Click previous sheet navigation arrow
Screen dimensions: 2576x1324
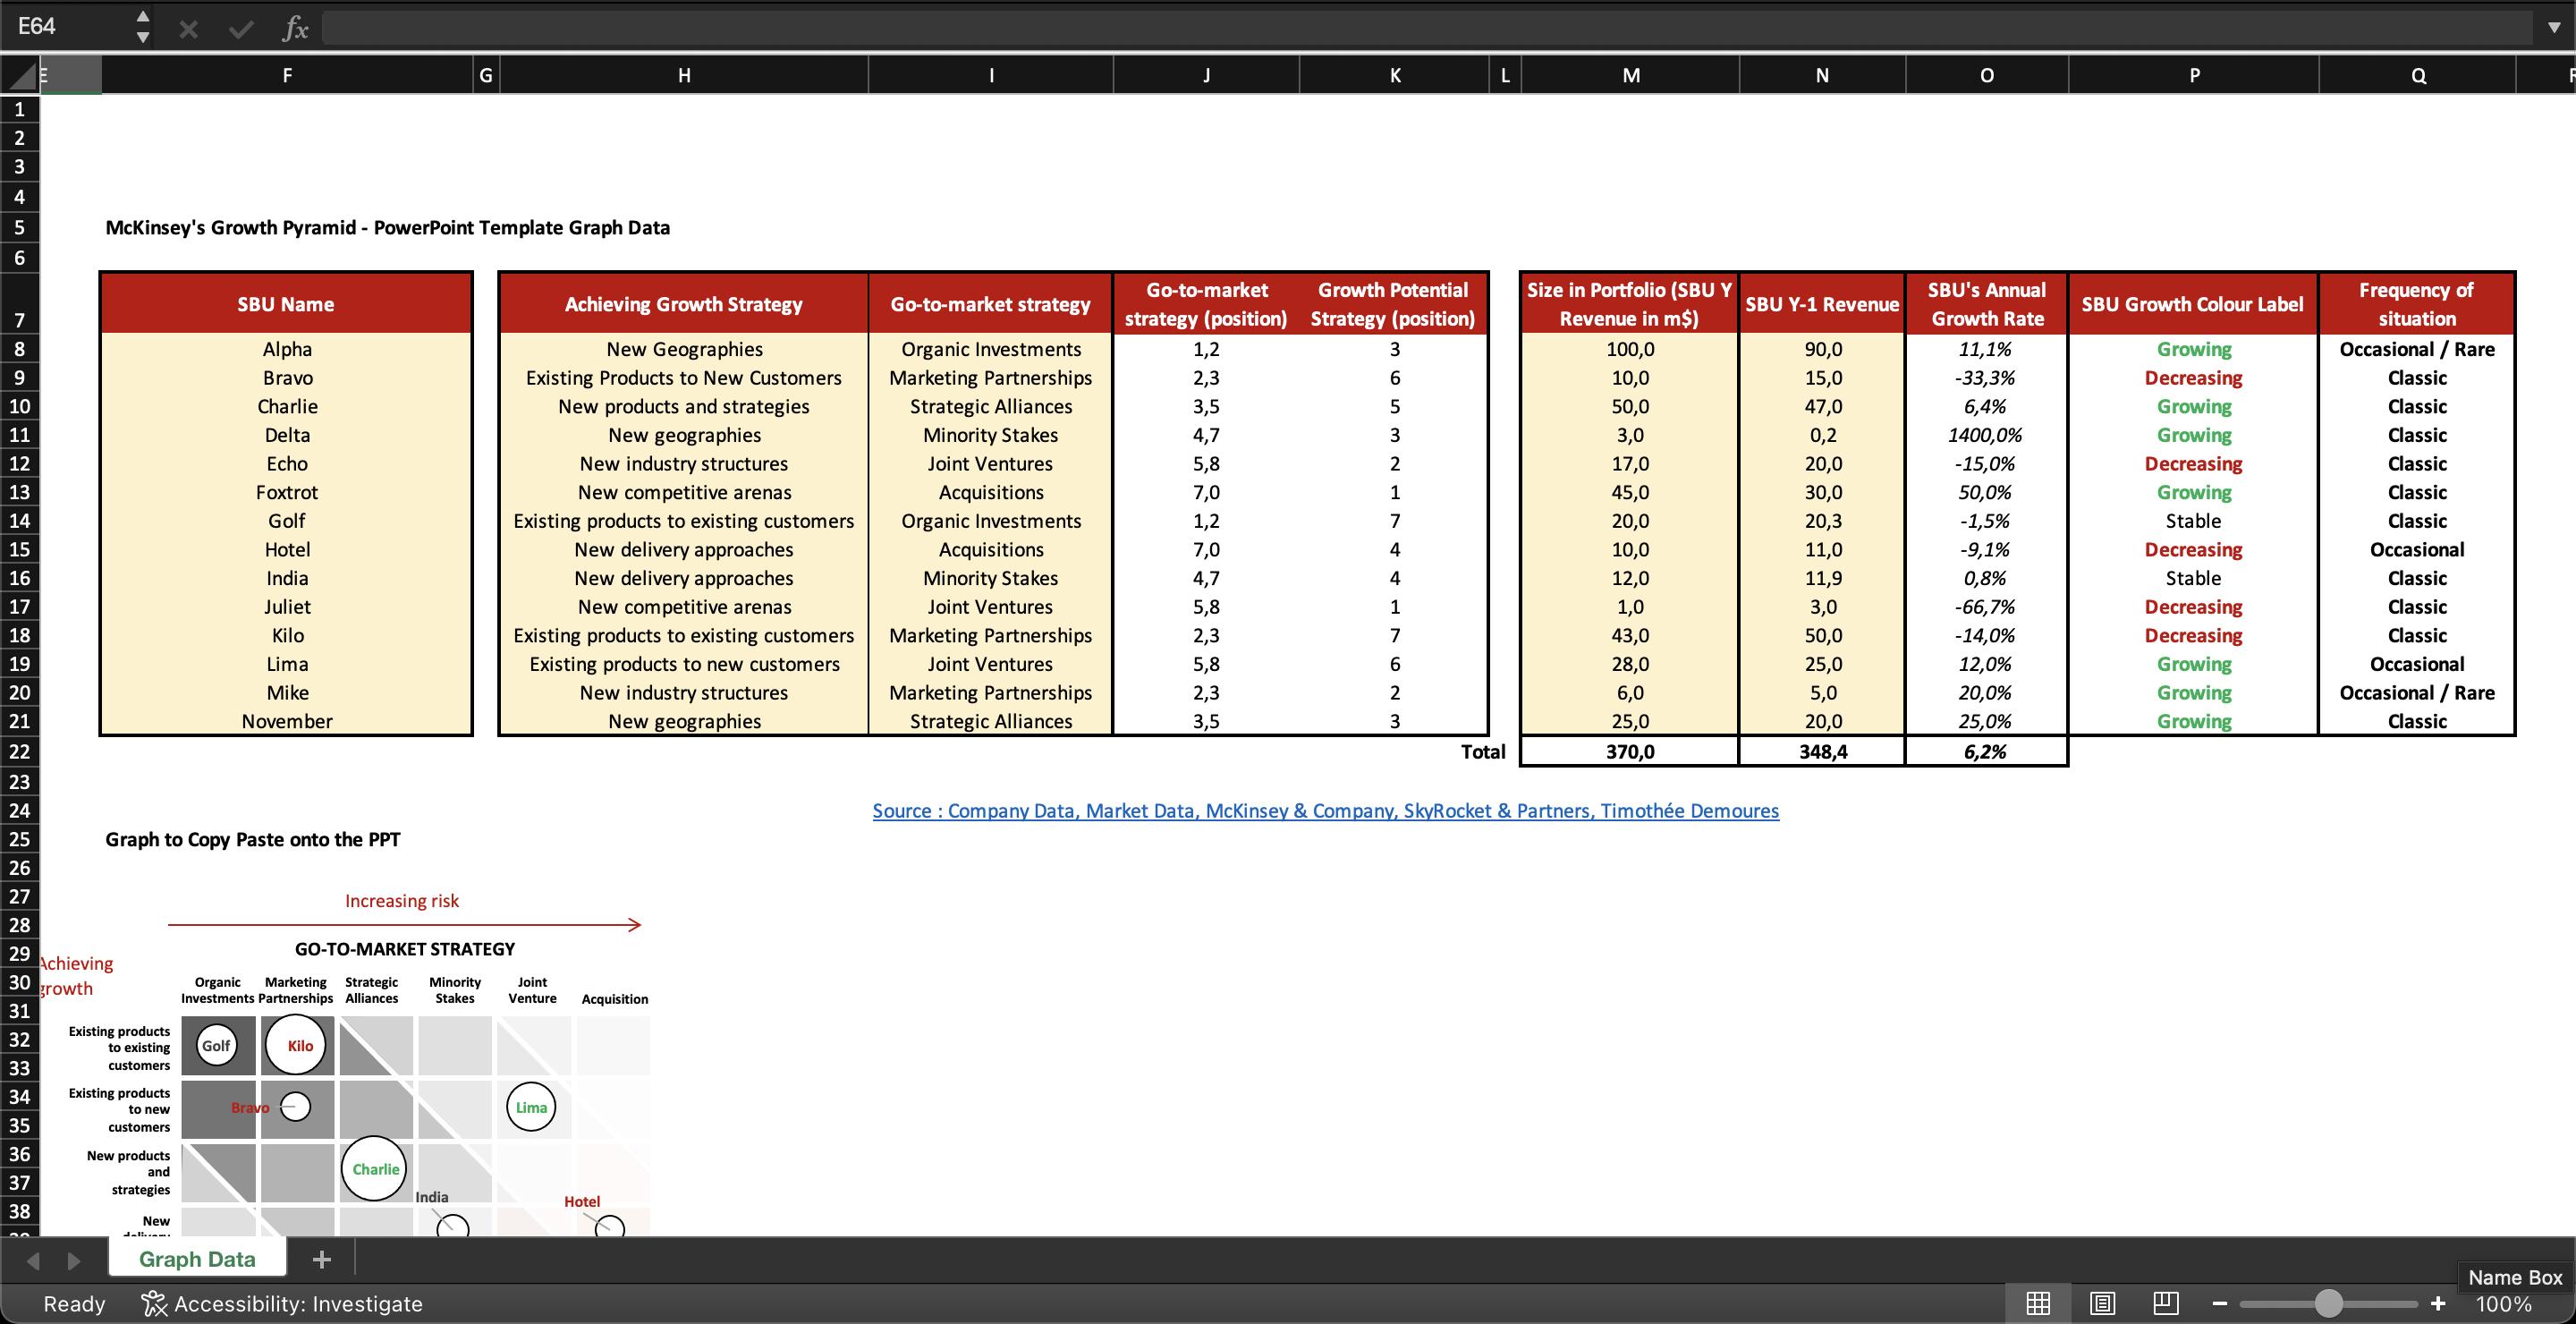(33, 1260)
